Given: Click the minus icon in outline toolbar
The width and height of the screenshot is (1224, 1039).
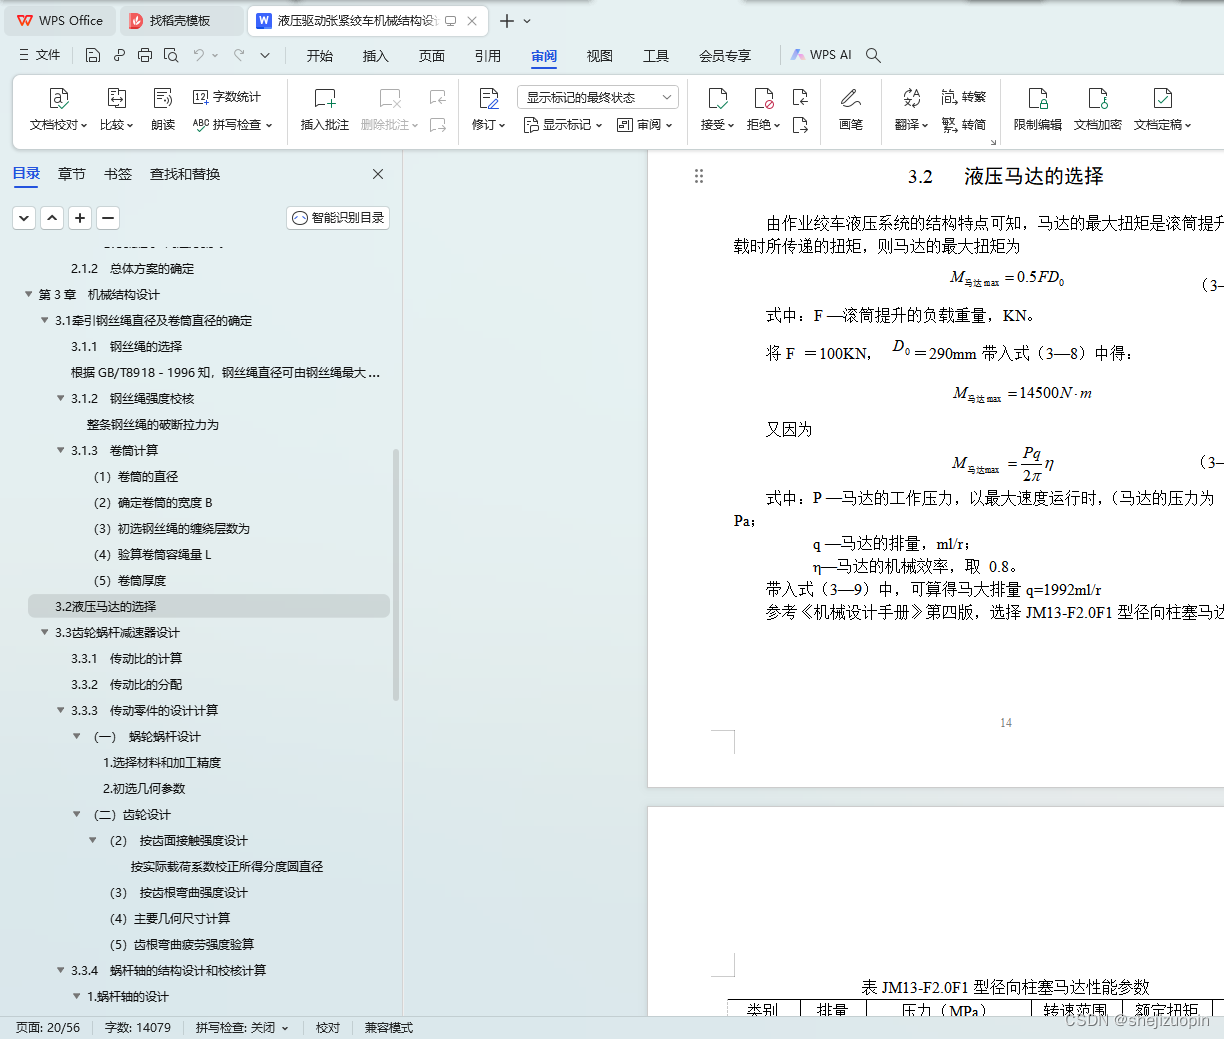Looking at the screenshot, I should [108, 217].
